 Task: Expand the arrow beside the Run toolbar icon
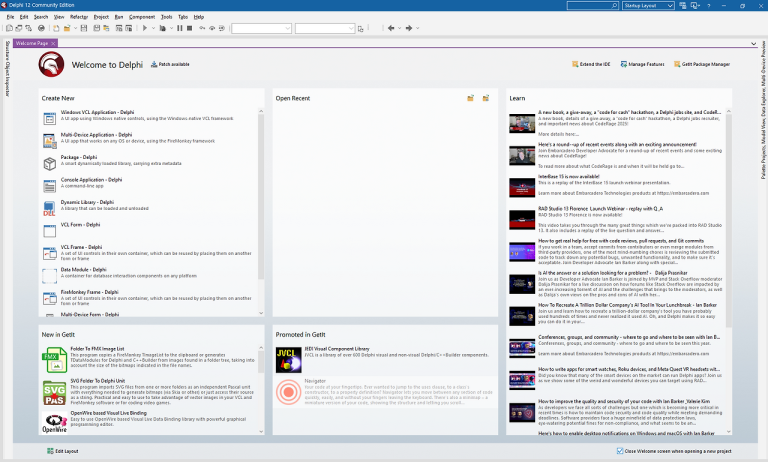[x=153, y=28]
